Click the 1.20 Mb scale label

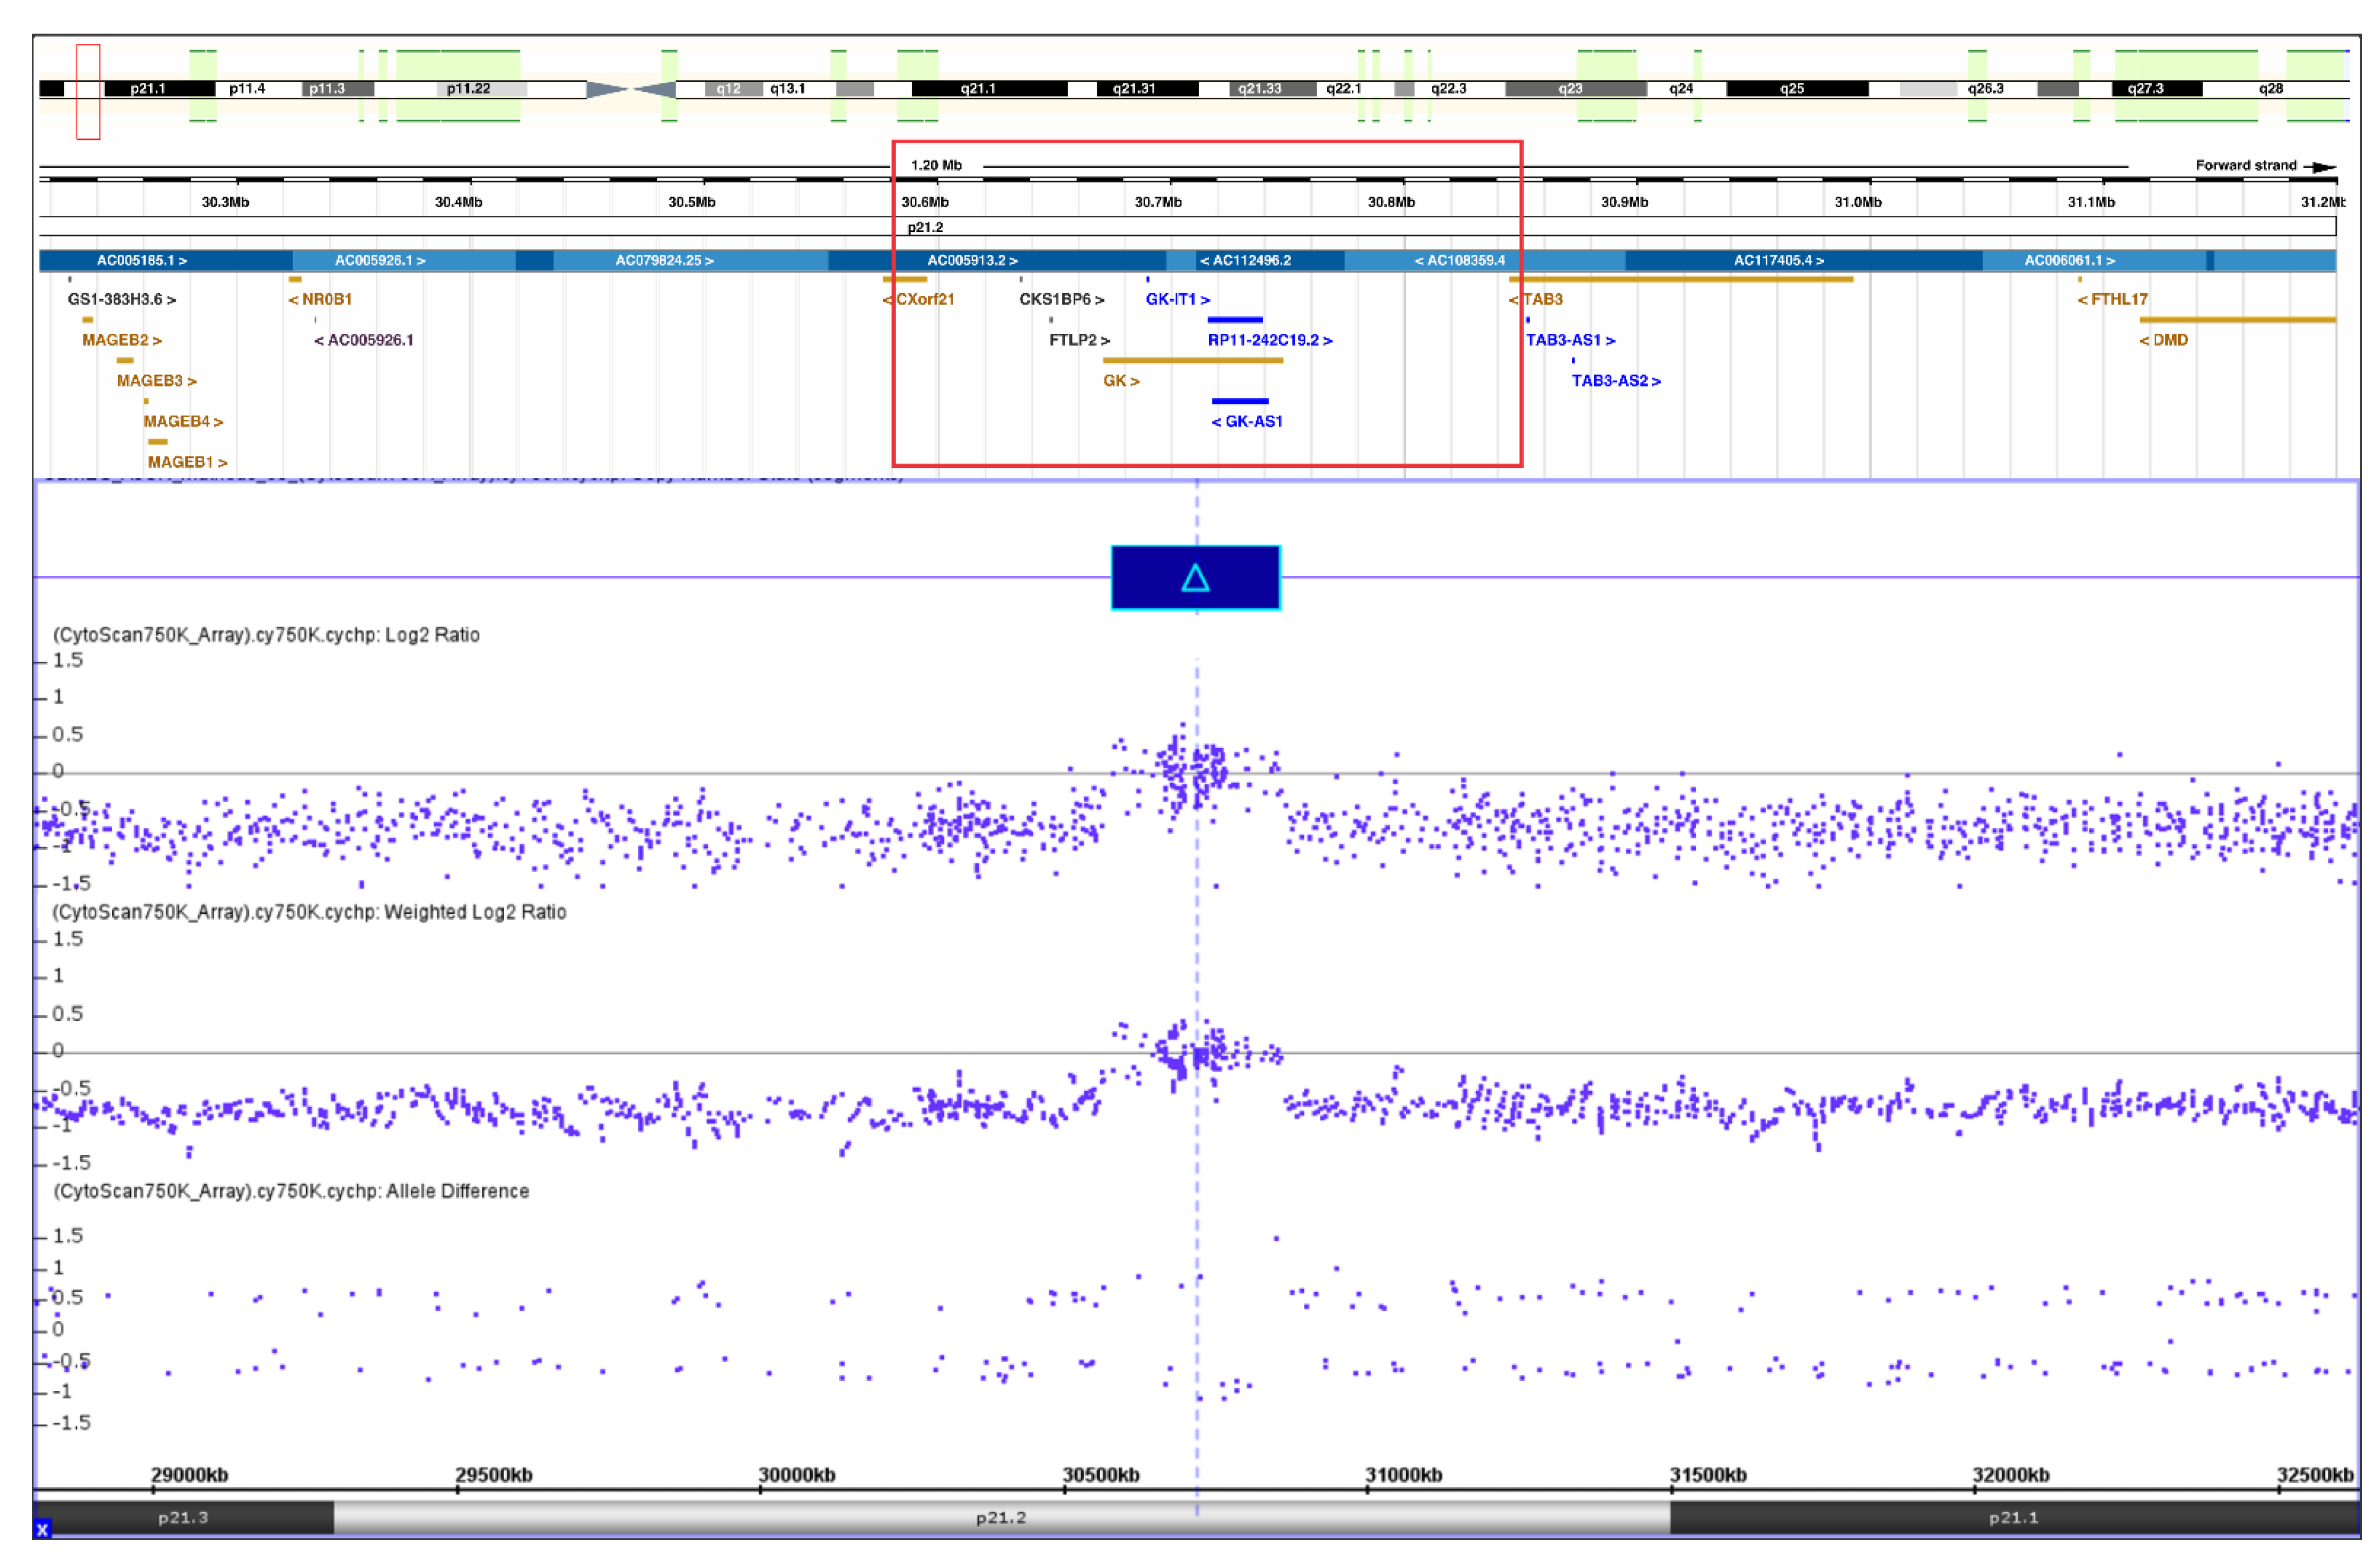click(x=936, y=166)
